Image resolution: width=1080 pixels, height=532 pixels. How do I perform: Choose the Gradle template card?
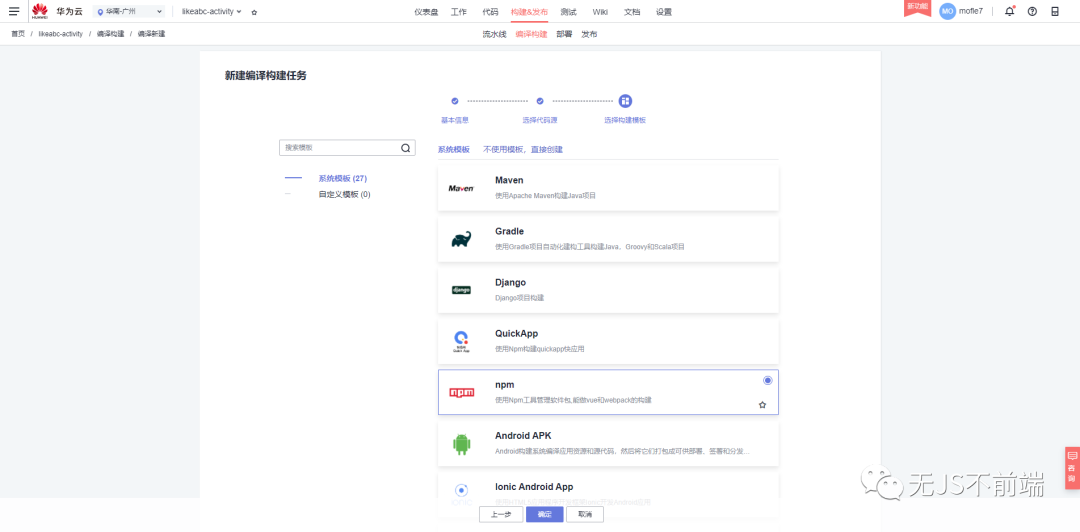point(608,239)
